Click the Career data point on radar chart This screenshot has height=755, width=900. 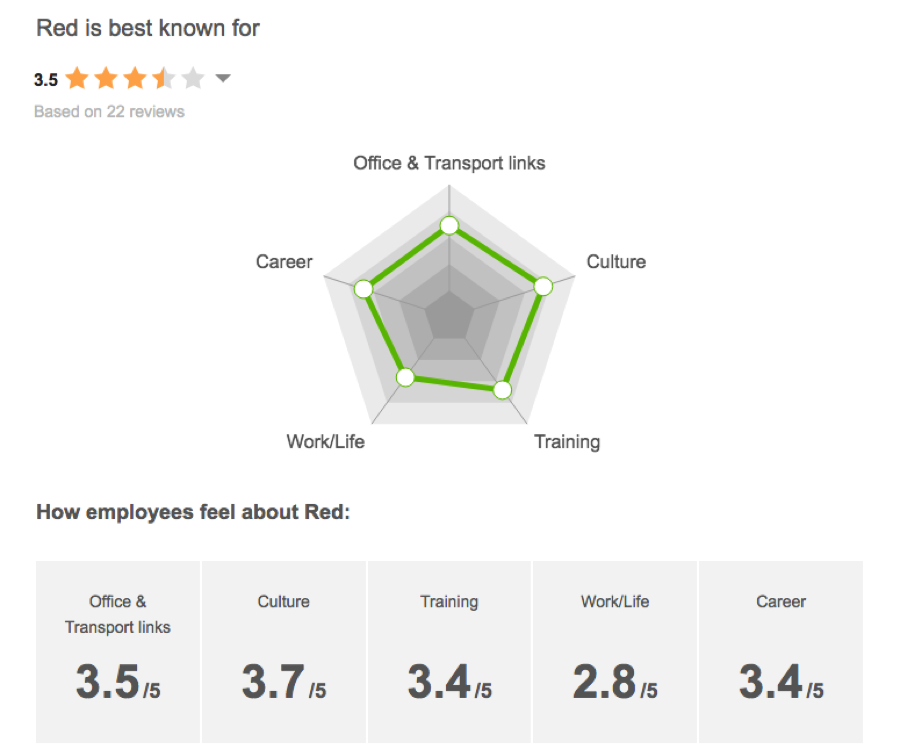[x=363, y=289]
